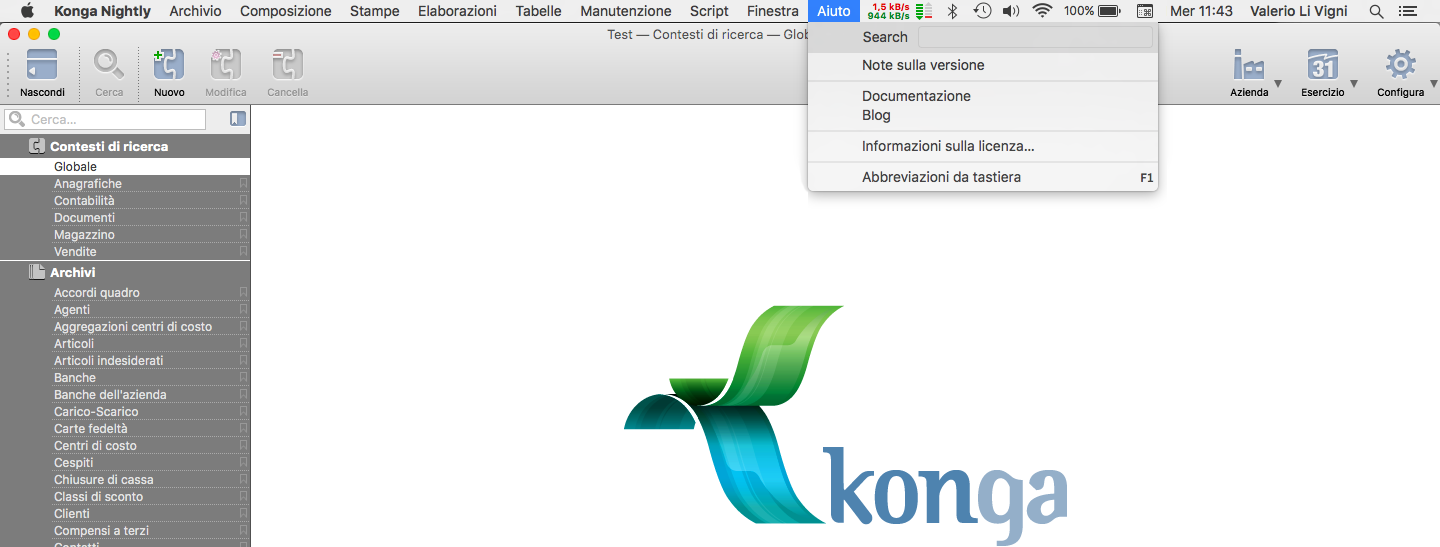Click the Nuovo toolbar icon
The image size is (1440, 547).
(169, 66)
